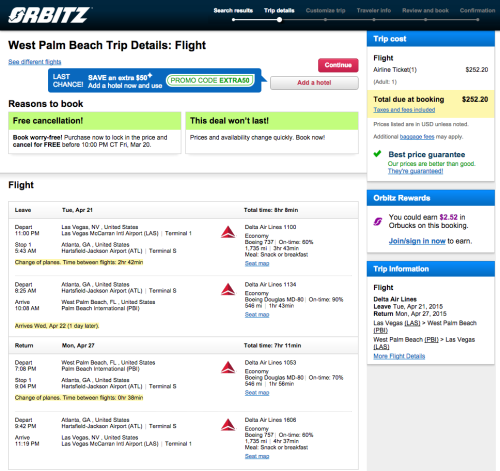Click the purple Orbucks rewards icon
Viewport: 500px width, 471px height.
pos(378,221)
